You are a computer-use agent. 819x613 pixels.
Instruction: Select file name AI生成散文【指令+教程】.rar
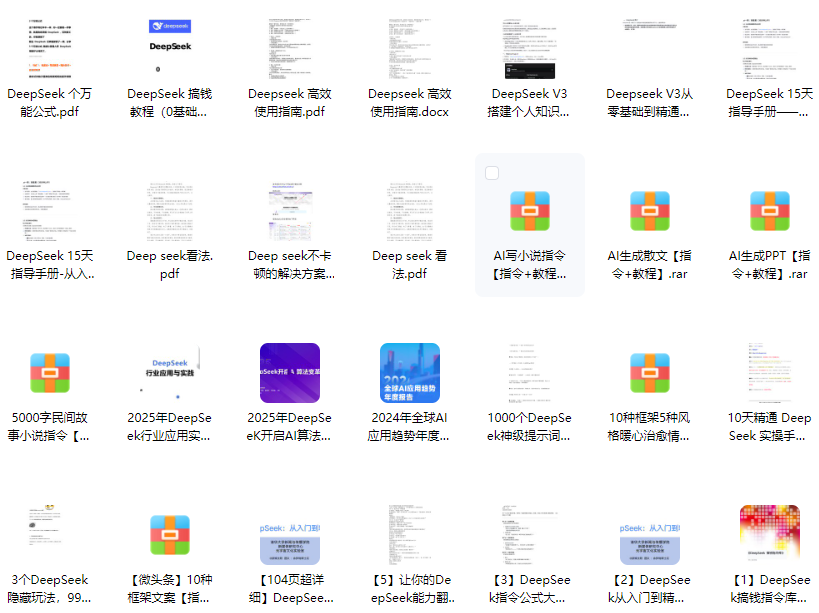click(650, 265)
